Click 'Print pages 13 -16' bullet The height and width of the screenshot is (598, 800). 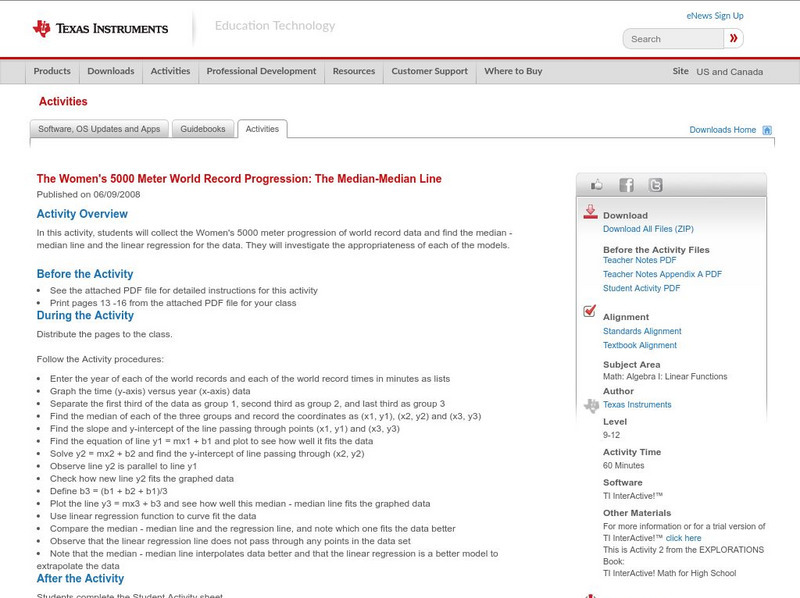click(173, 303)
